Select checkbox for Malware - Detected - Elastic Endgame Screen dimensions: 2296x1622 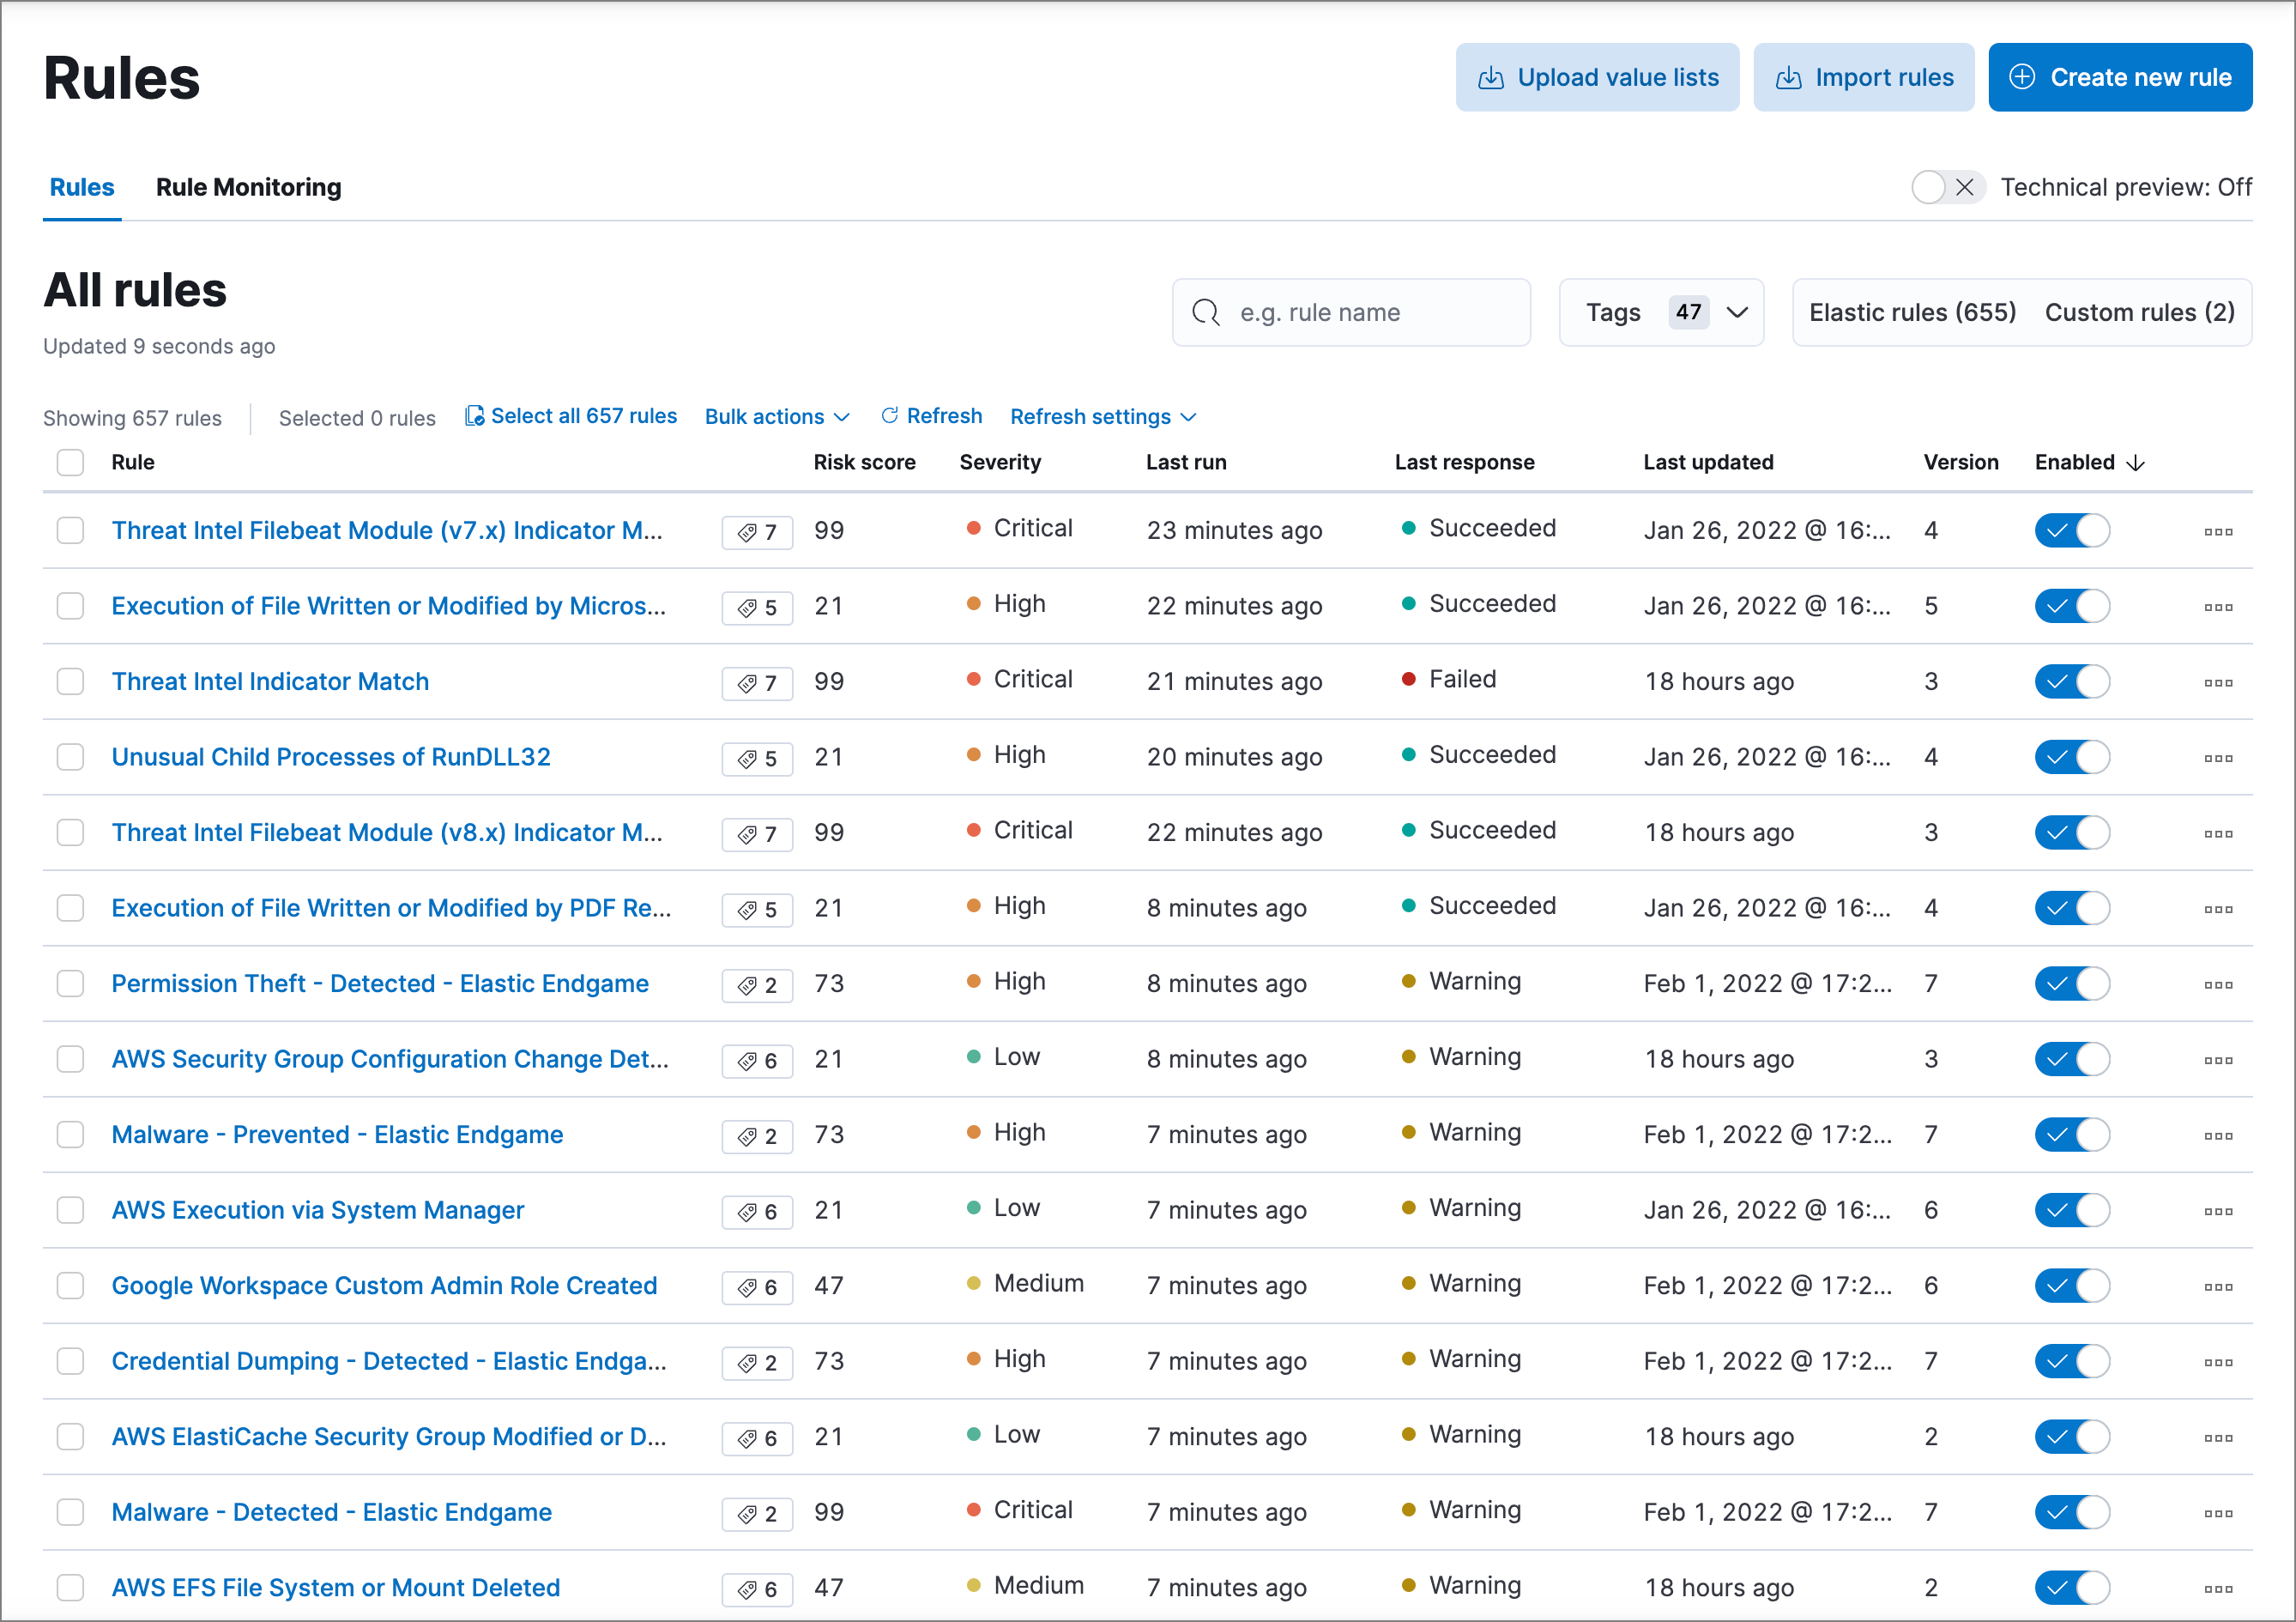tap(70, 1512)
